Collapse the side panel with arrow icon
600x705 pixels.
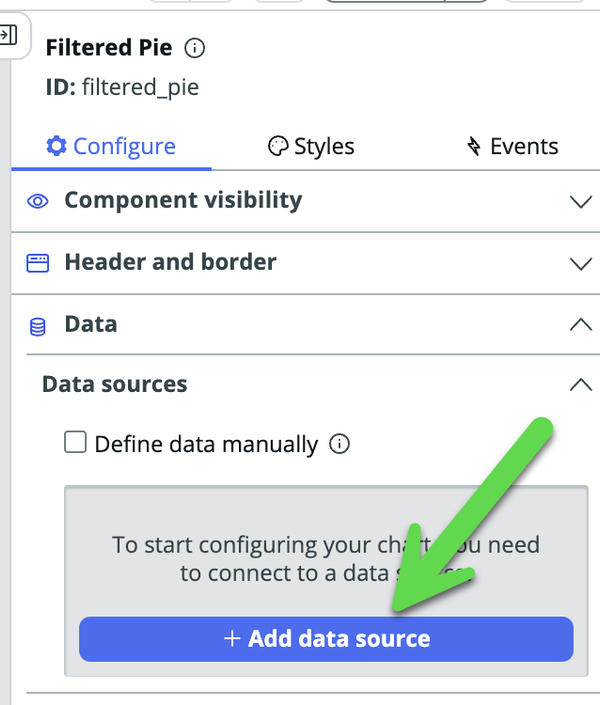(8, 35)
